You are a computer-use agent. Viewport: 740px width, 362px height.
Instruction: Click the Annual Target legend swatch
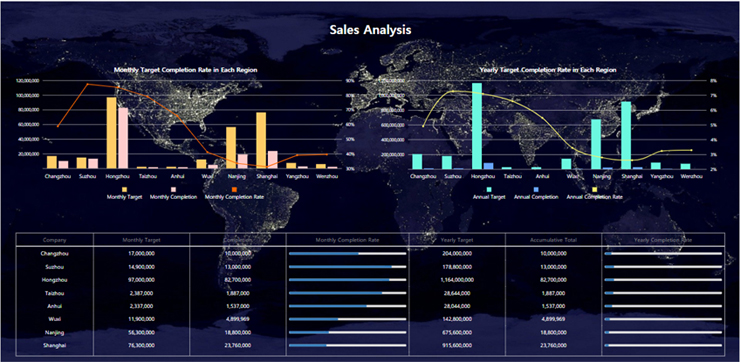489,189
